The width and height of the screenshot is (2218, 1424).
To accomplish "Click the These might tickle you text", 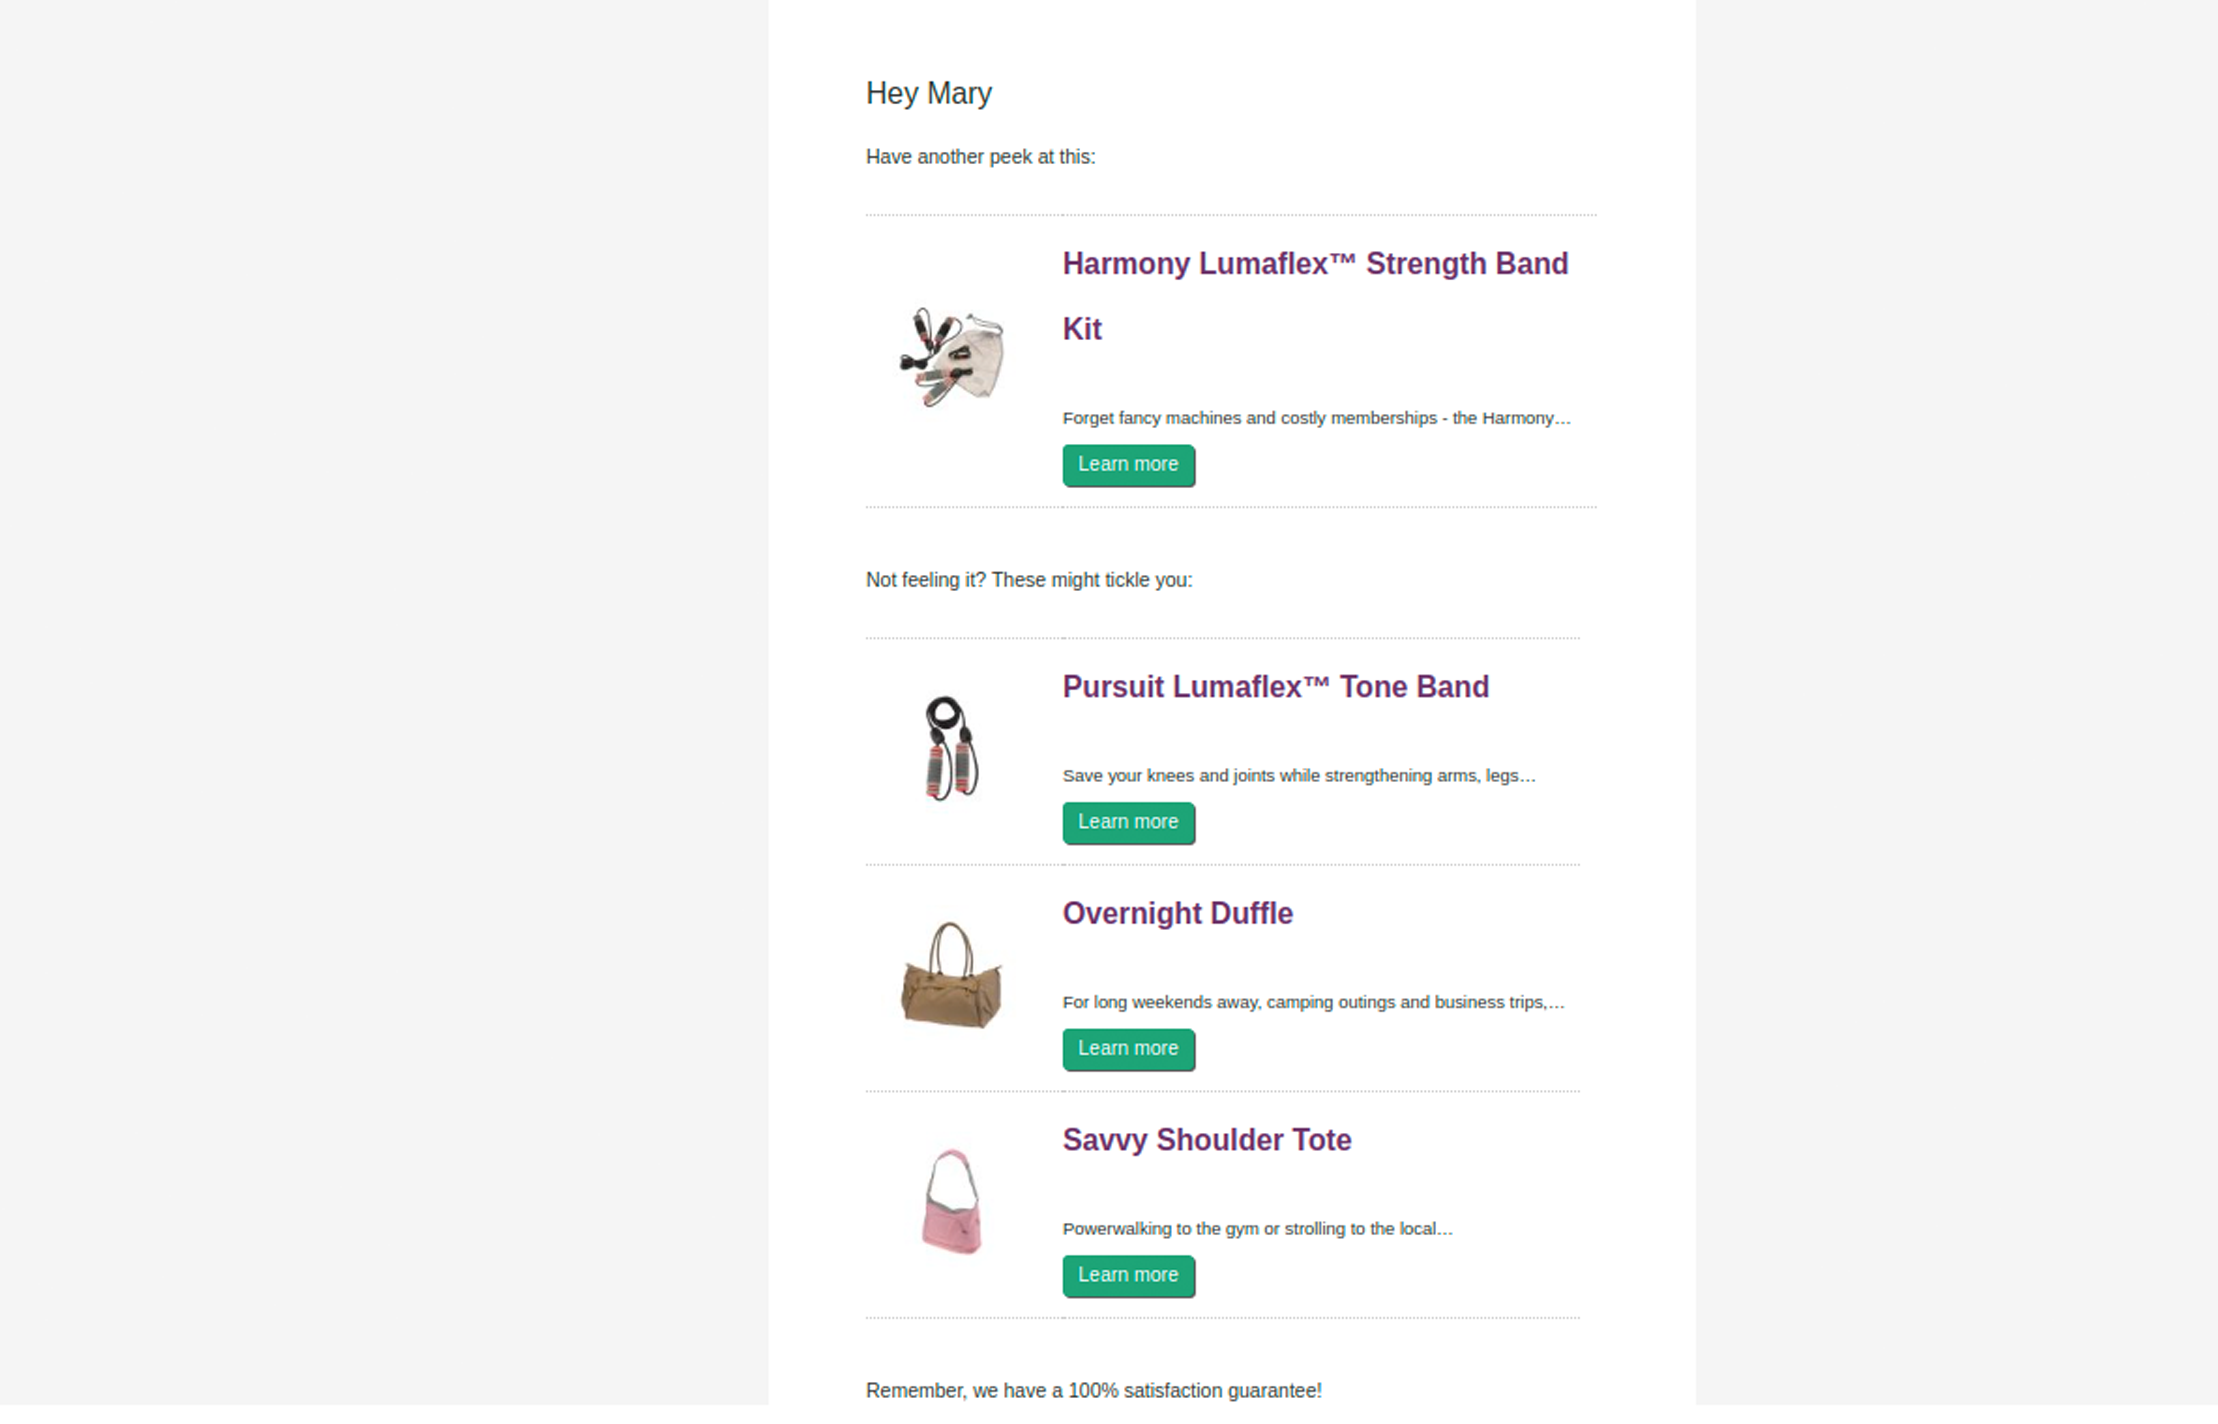I will (x=1028, y=579).
